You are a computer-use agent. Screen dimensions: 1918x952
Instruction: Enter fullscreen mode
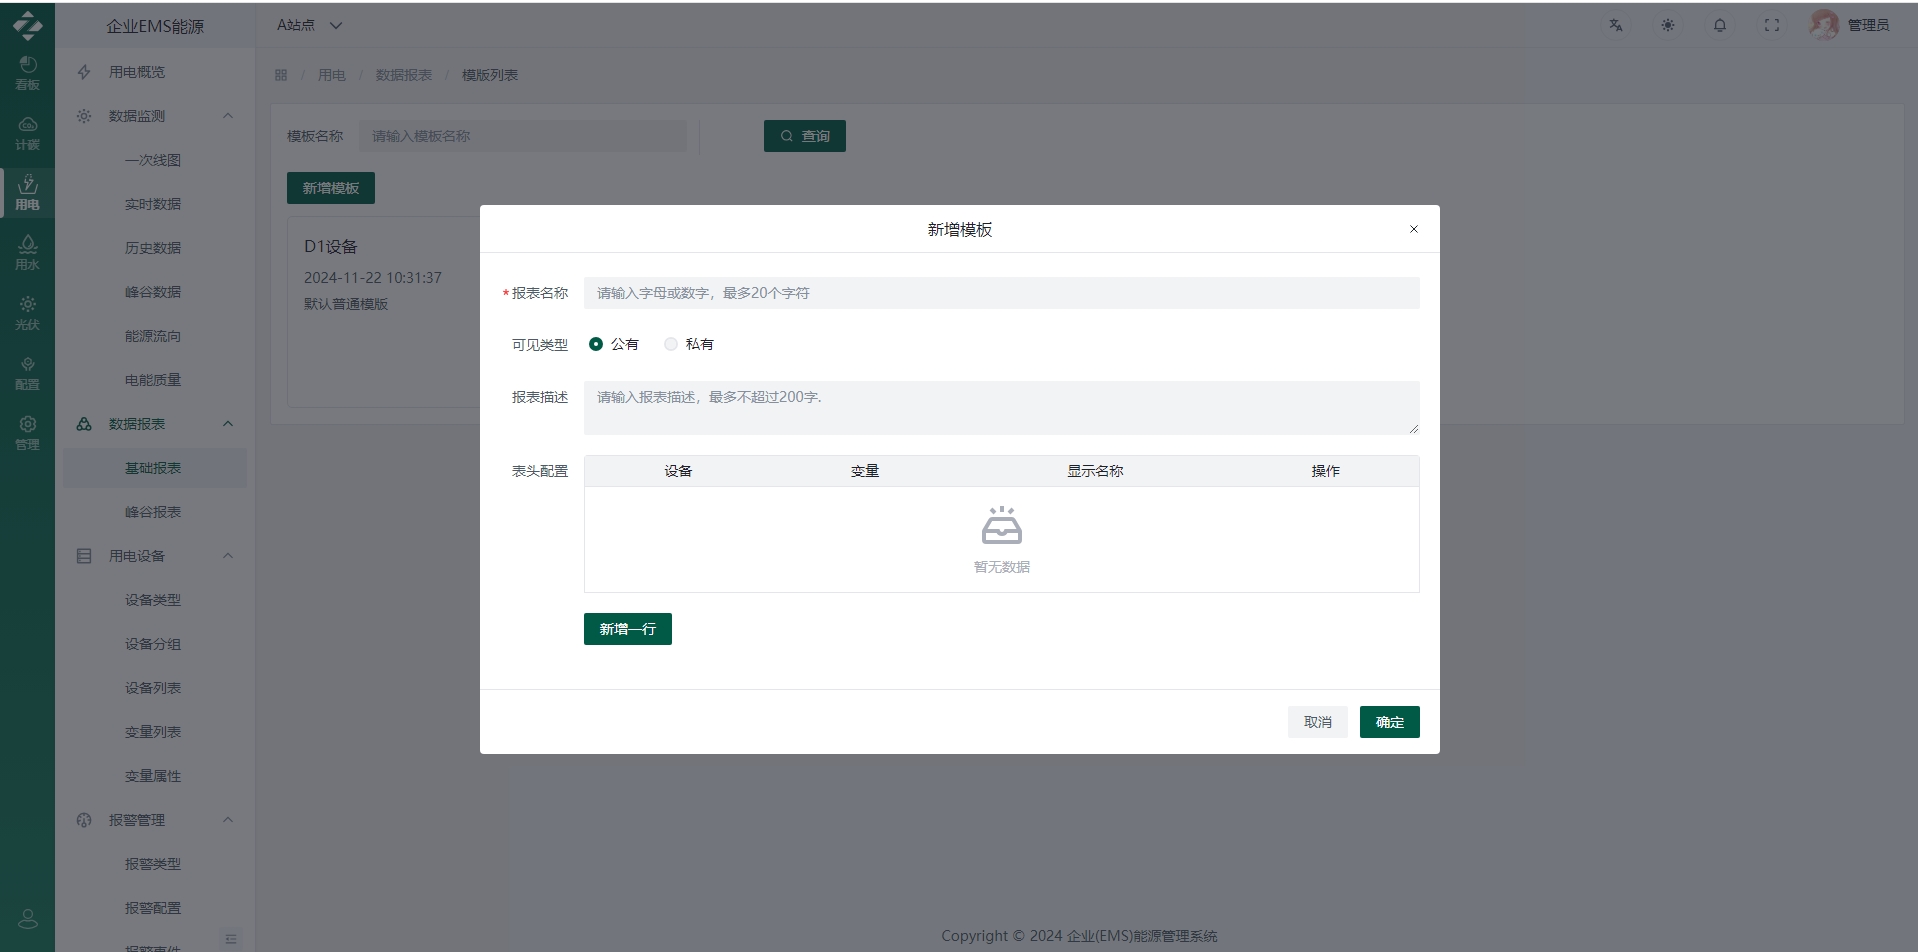point(1771,25)
